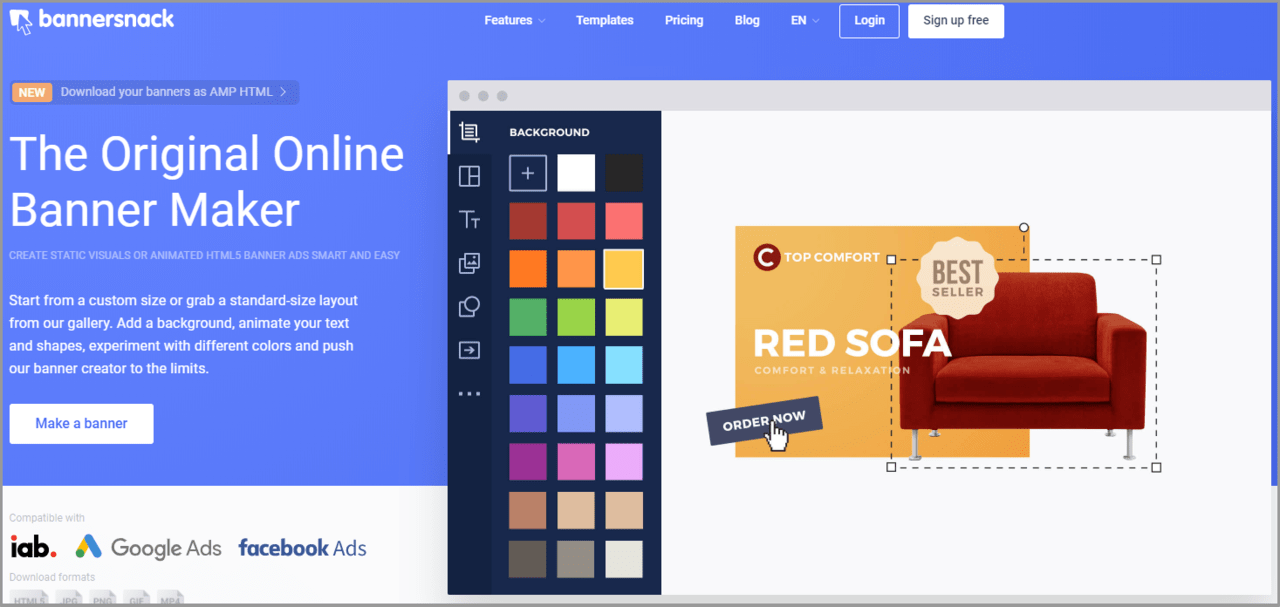Pick the off-white cream swatch

click(x=624, y=558)
